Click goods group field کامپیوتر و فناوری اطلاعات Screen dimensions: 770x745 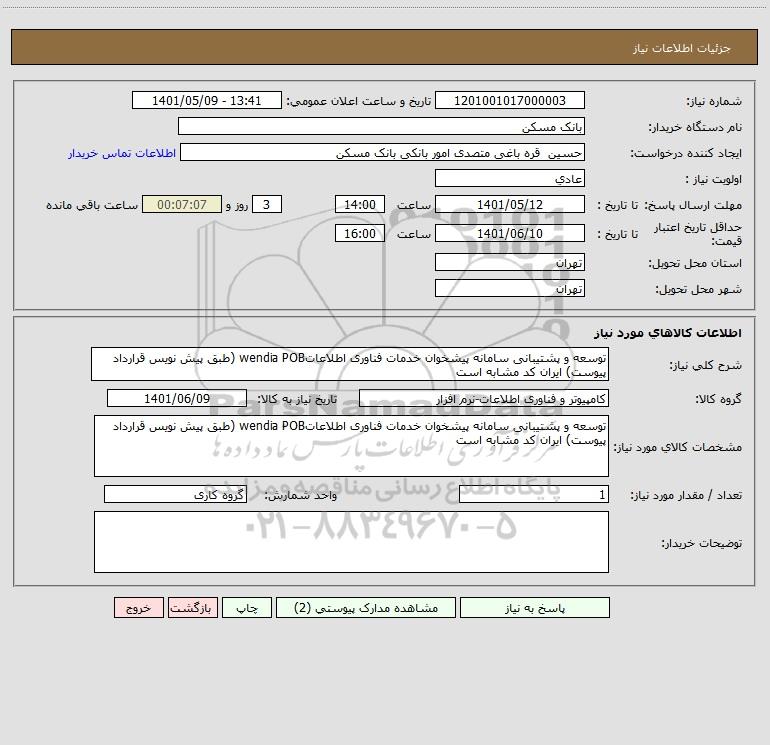484,398
